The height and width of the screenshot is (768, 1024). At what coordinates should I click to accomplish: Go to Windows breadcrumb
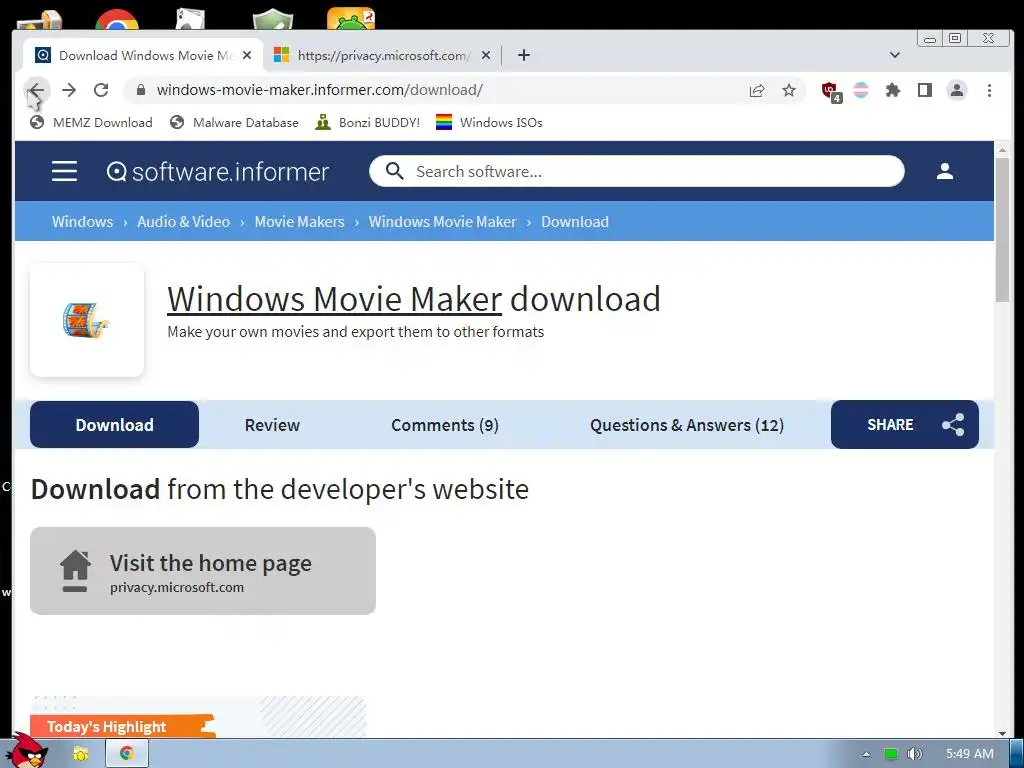click(82, 221)
